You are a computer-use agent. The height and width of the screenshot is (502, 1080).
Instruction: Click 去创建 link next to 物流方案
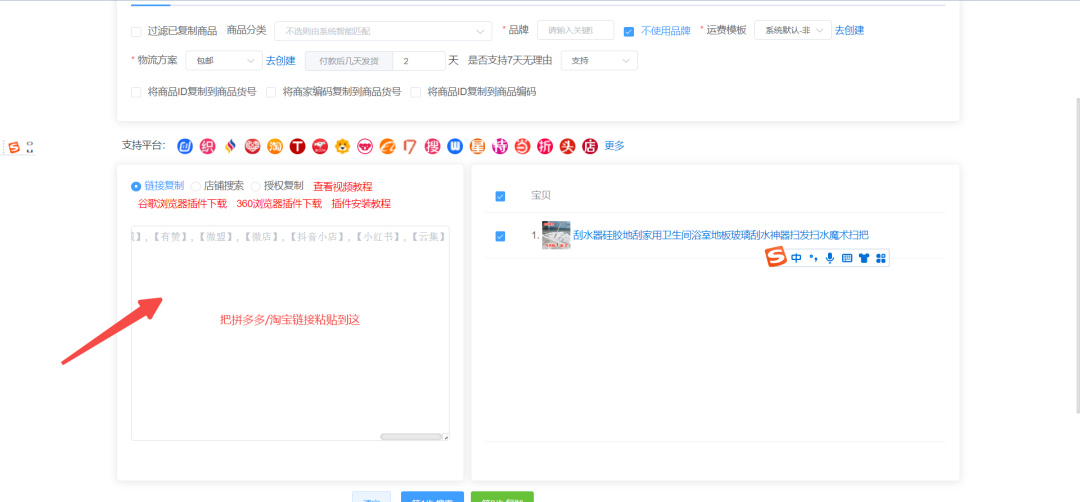pos(281,61)
